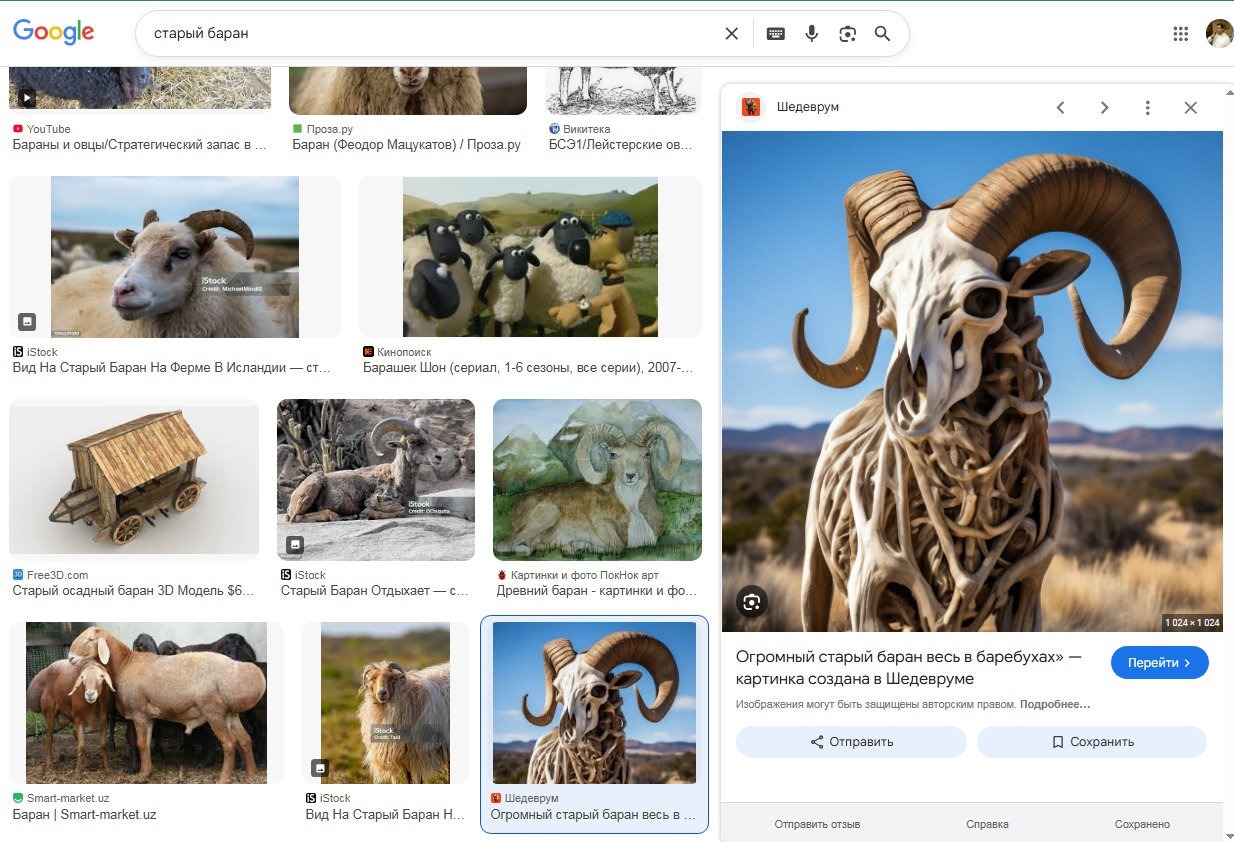Image resolution: width=1234 pixels, height=842 pixels.
Task: Open the Подробнее copyright link
Action: click(1055, 704)
